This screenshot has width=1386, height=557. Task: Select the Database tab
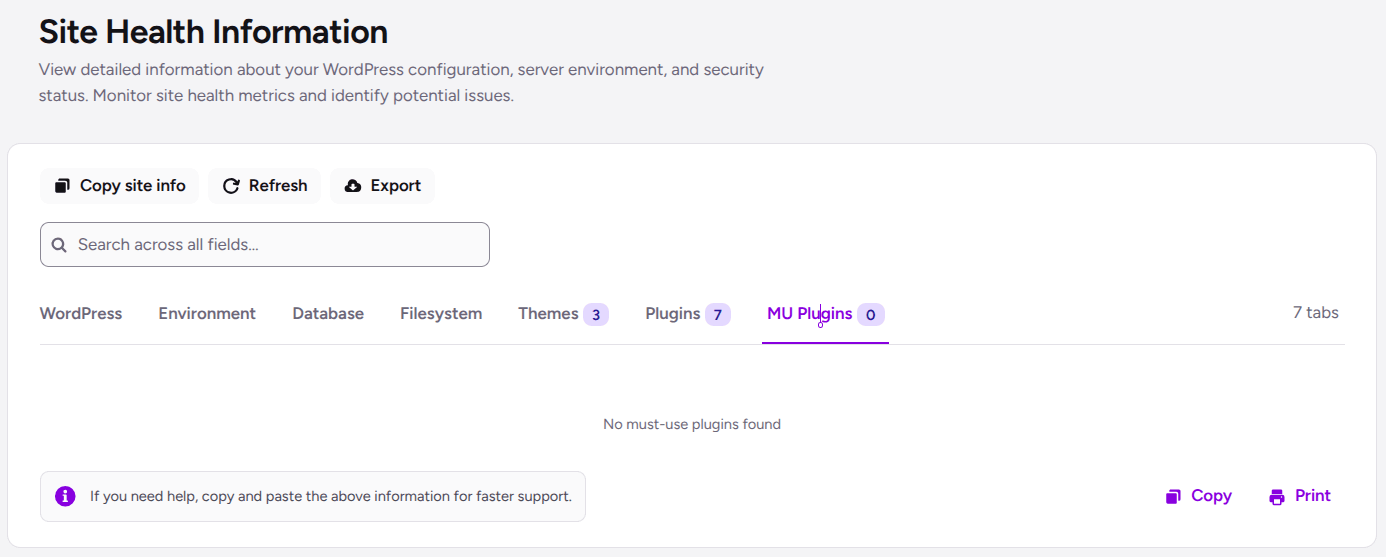(328, 314)
